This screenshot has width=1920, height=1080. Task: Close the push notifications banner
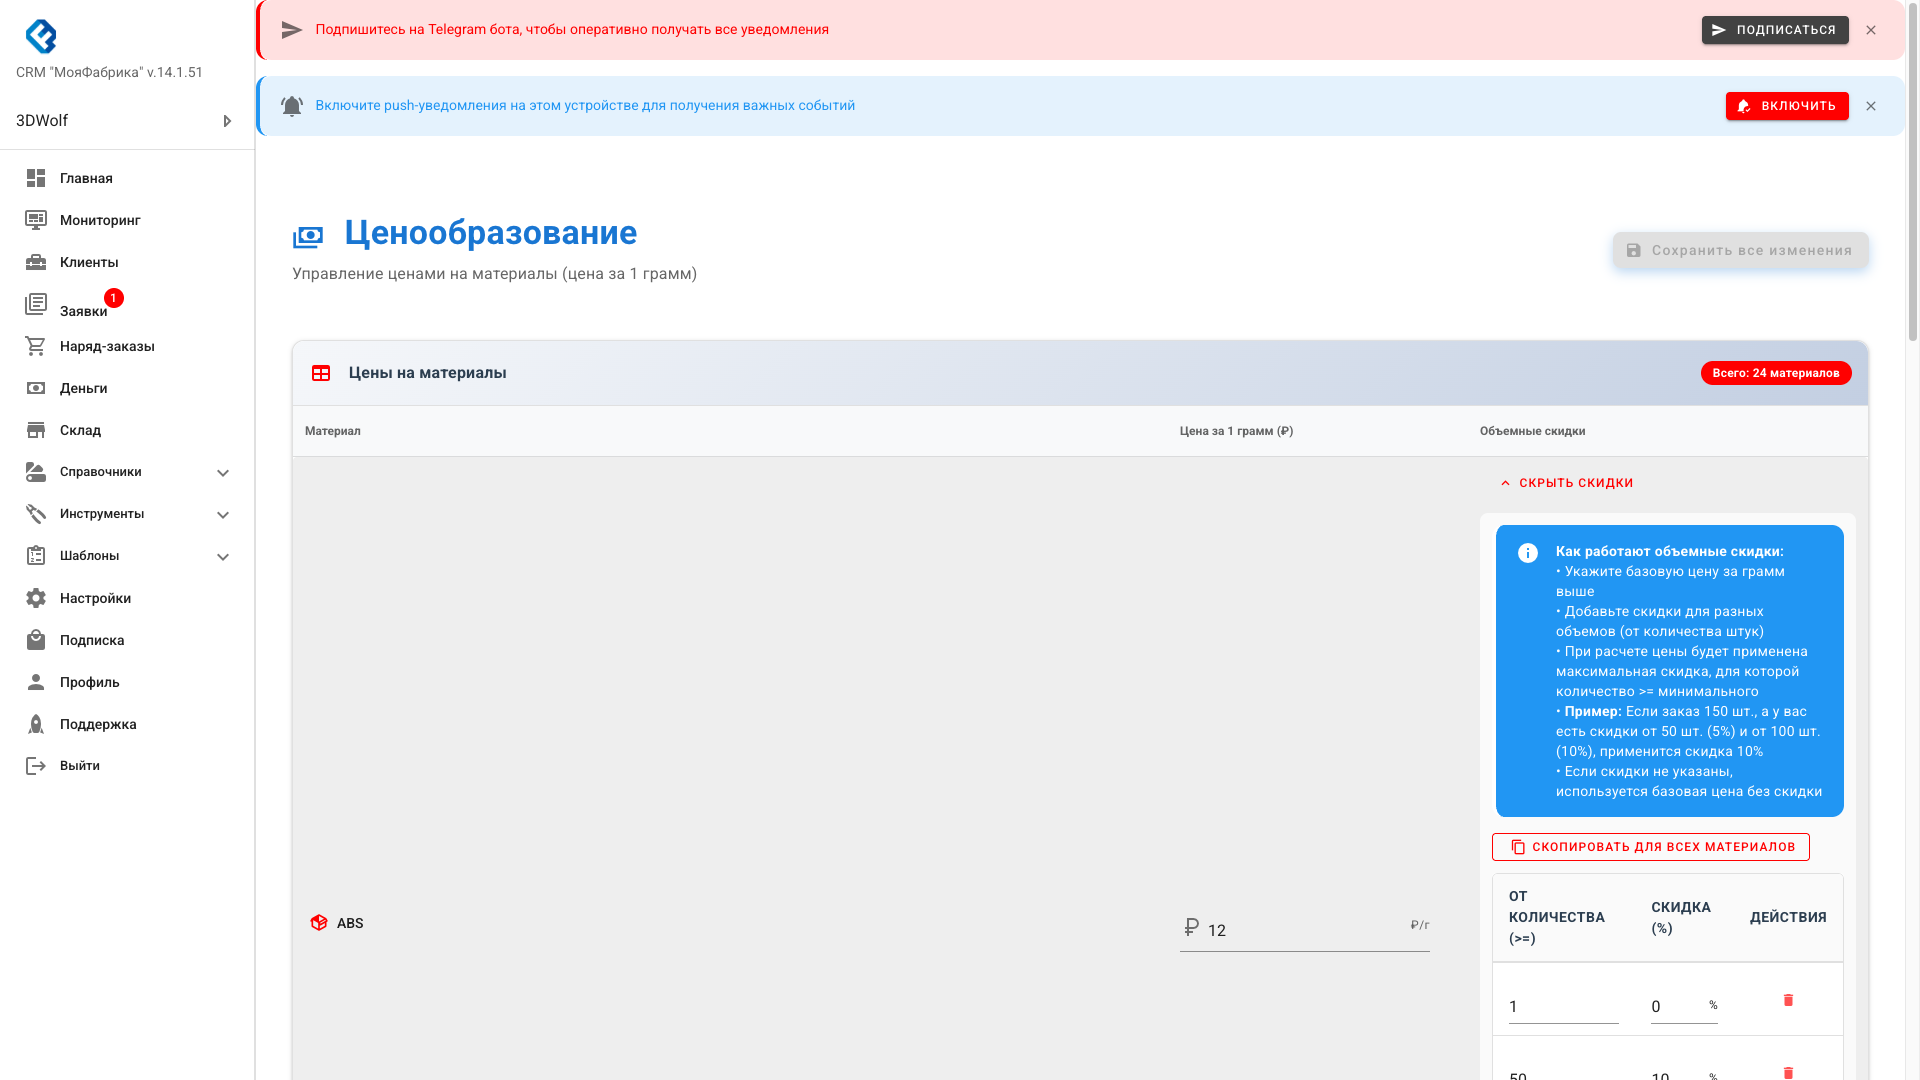coord(1870,106)
